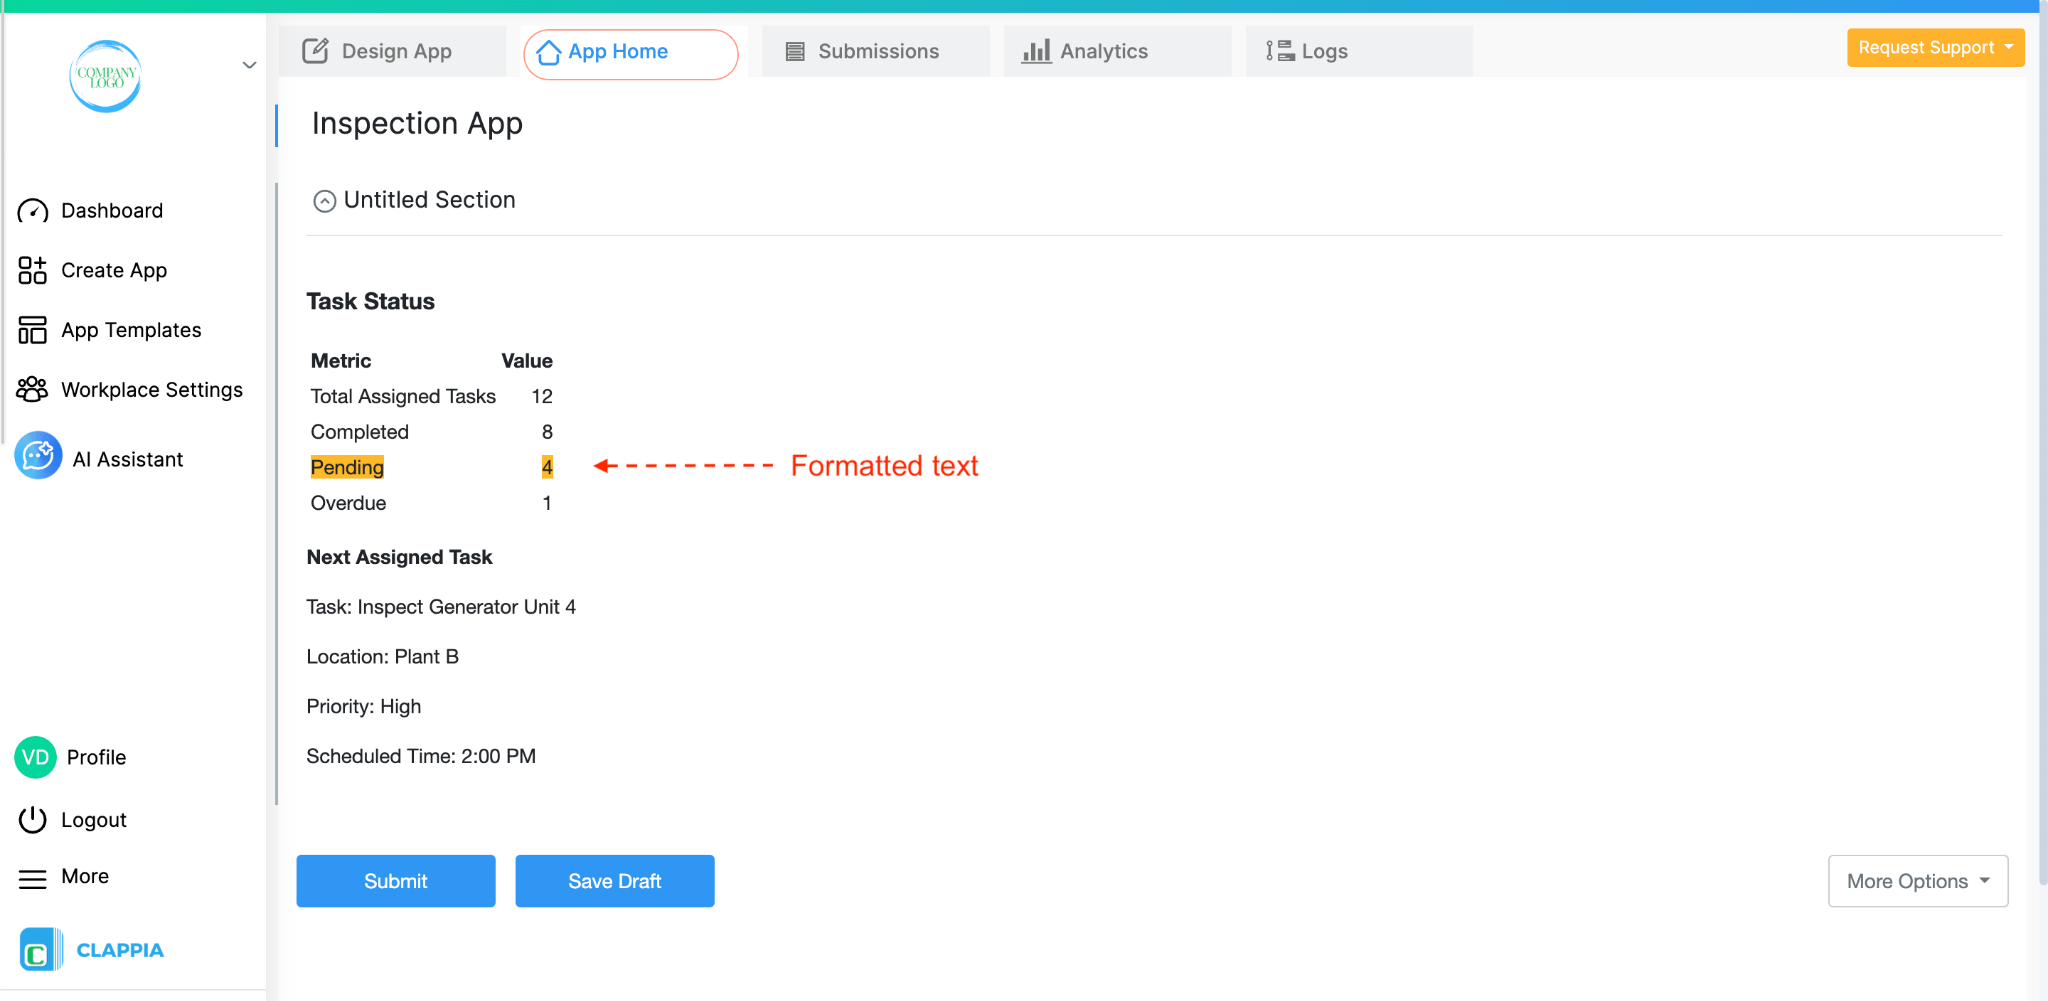Screen dimensions: 2048x1001
Task: Click the Task Status heading
Action: pyautogui.click(x=370, y=302)
